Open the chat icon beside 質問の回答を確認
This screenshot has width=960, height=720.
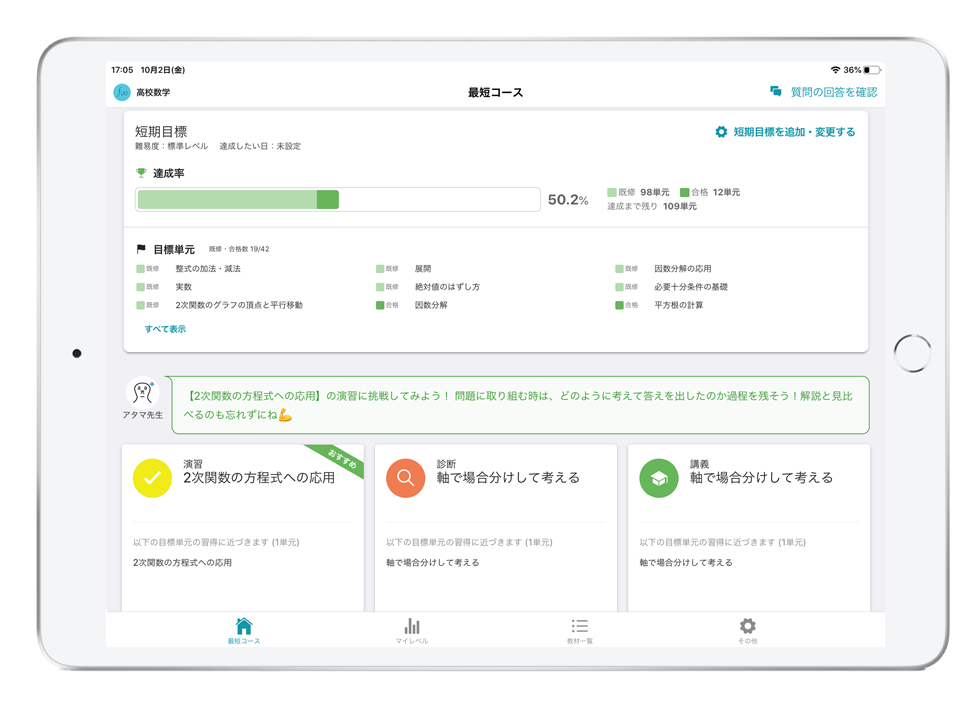click(x=776, y=91)
